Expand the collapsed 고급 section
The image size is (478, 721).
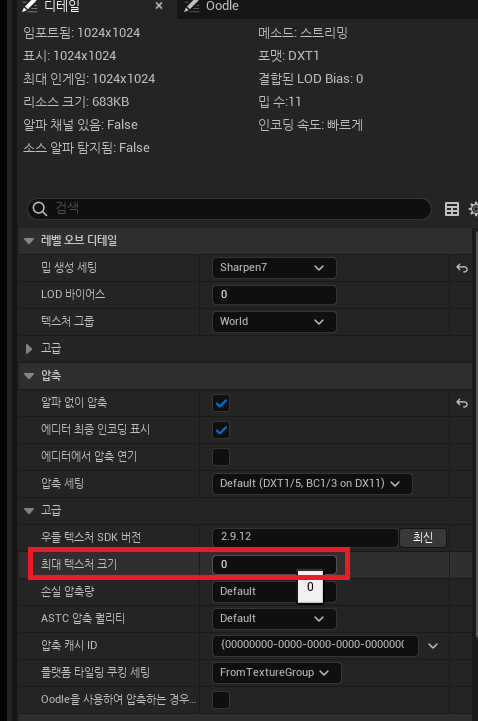29,349
